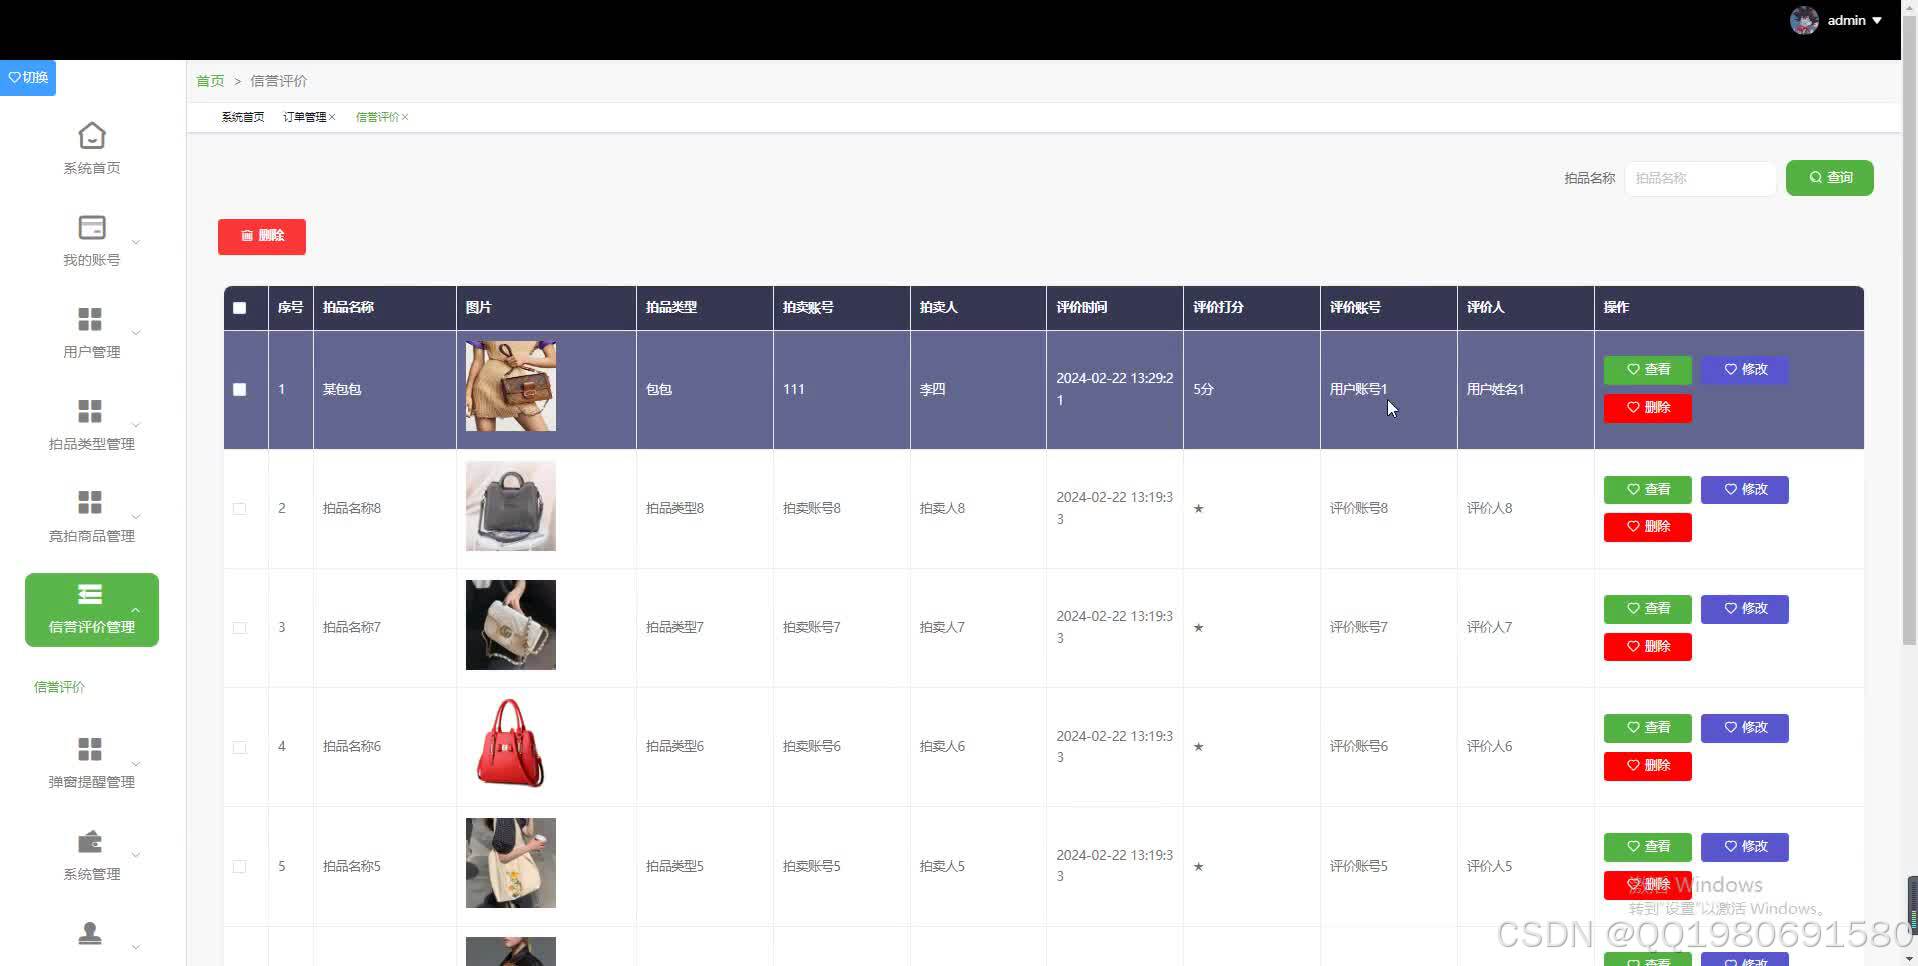Click the person icon below 系统管理
The image size is (1918, 966).
pos(90,933)
